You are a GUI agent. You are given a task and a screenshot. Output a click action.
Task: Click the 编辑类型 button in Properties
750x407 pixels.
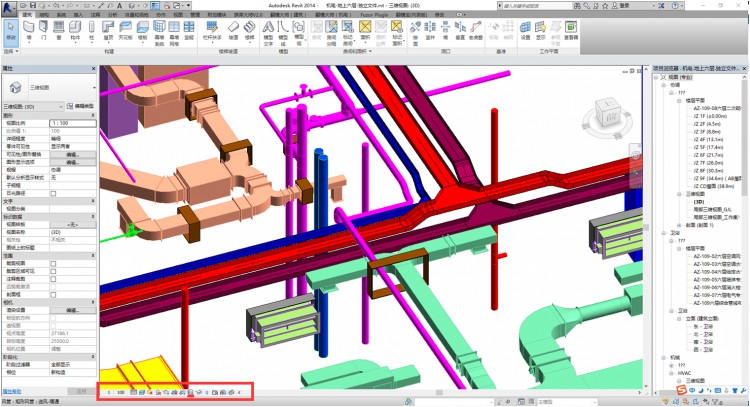pos(80,106)
